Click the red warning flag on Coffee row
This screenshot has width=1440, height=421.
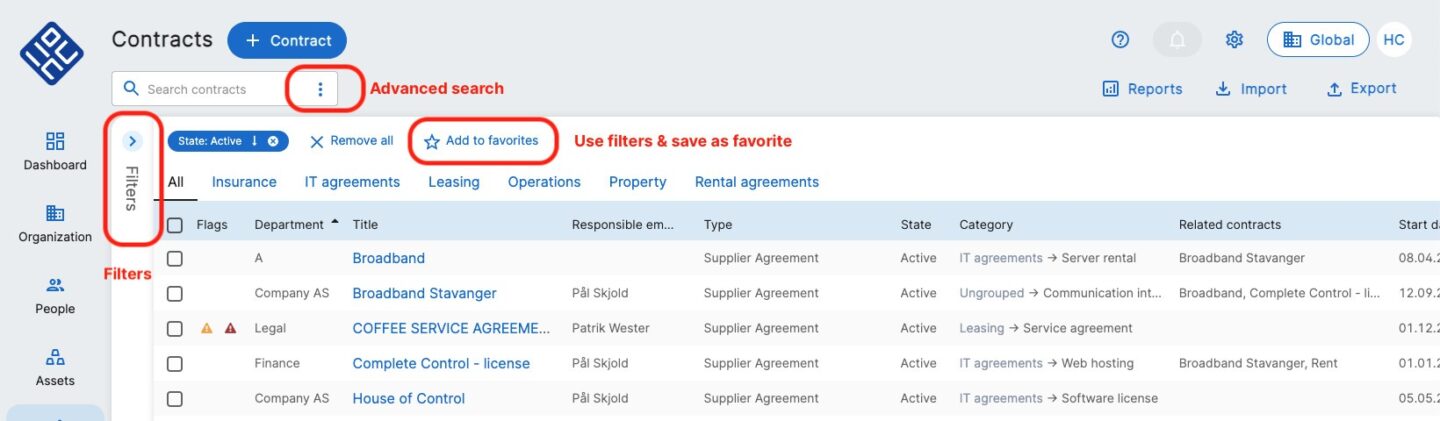click(x=231, y=328)
